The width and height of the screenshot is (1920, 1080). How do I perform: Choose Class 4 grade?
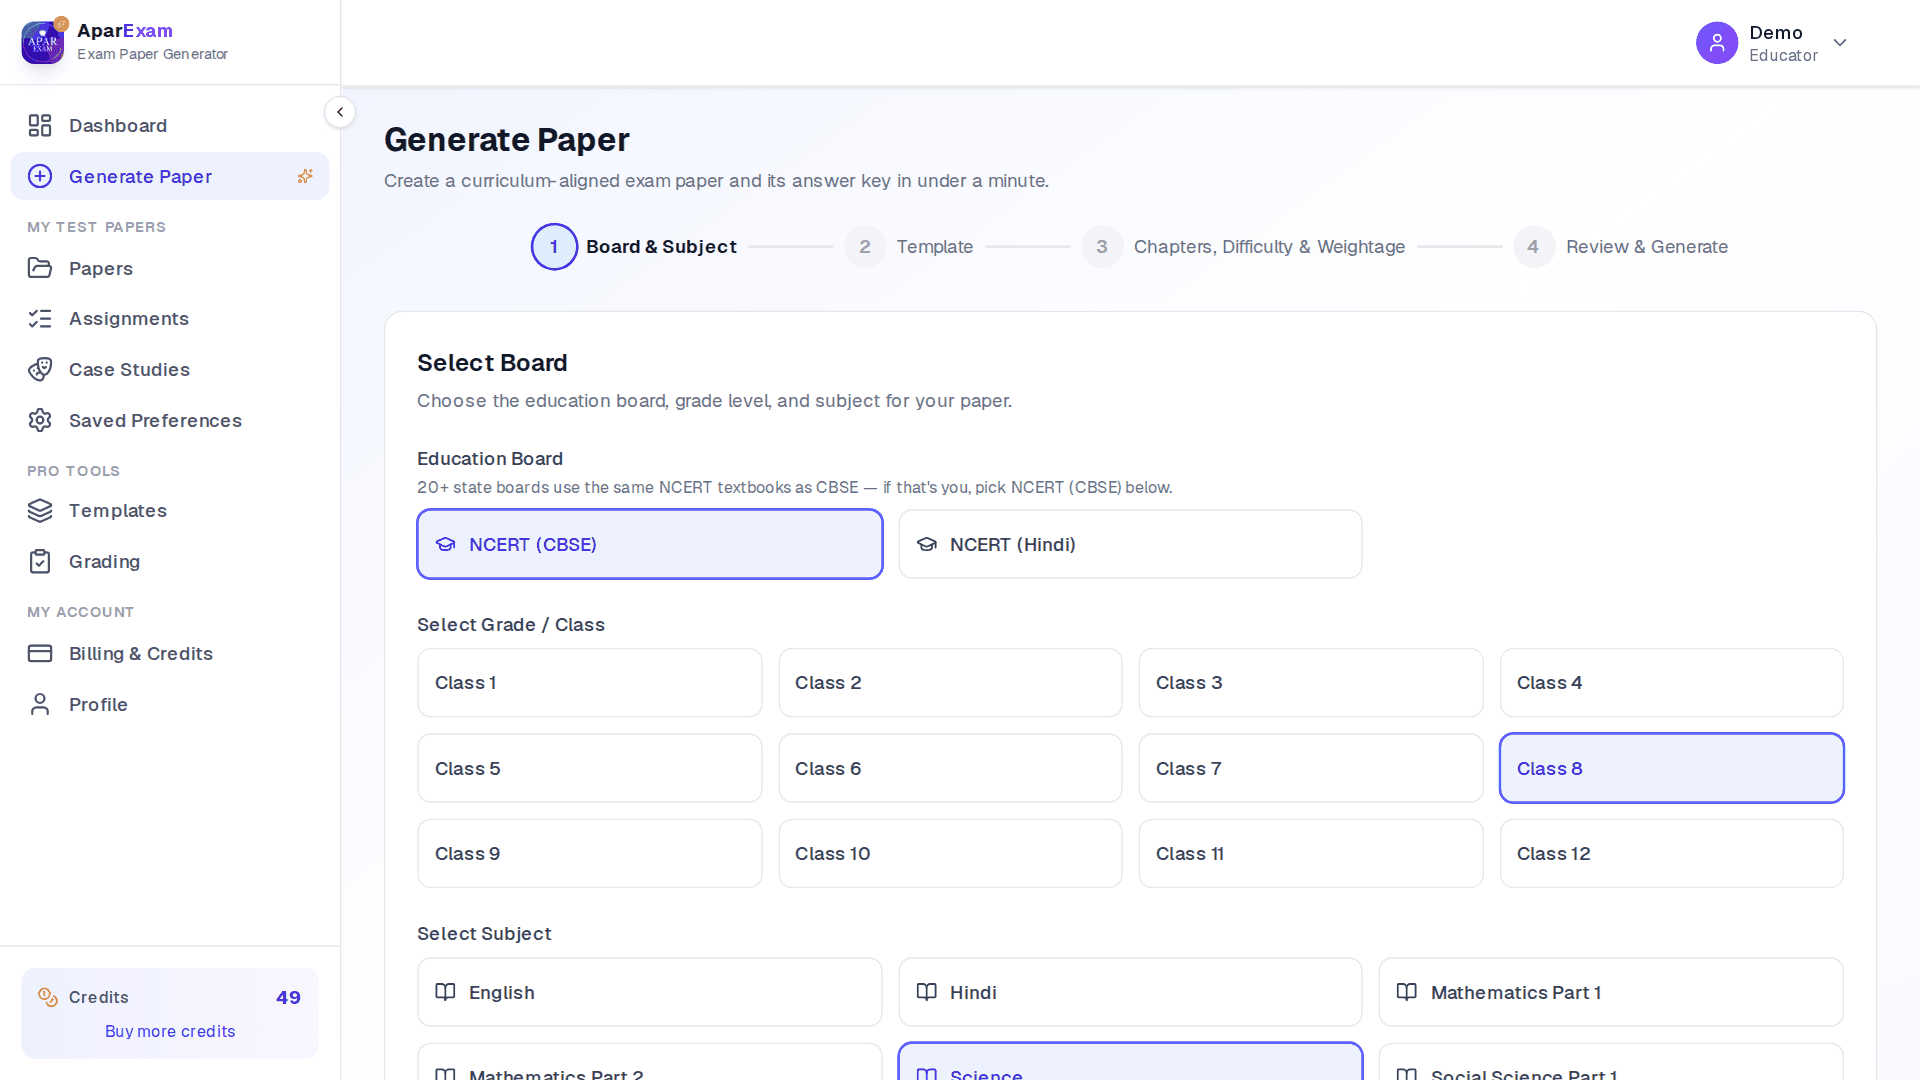[x=1671, y=683]
